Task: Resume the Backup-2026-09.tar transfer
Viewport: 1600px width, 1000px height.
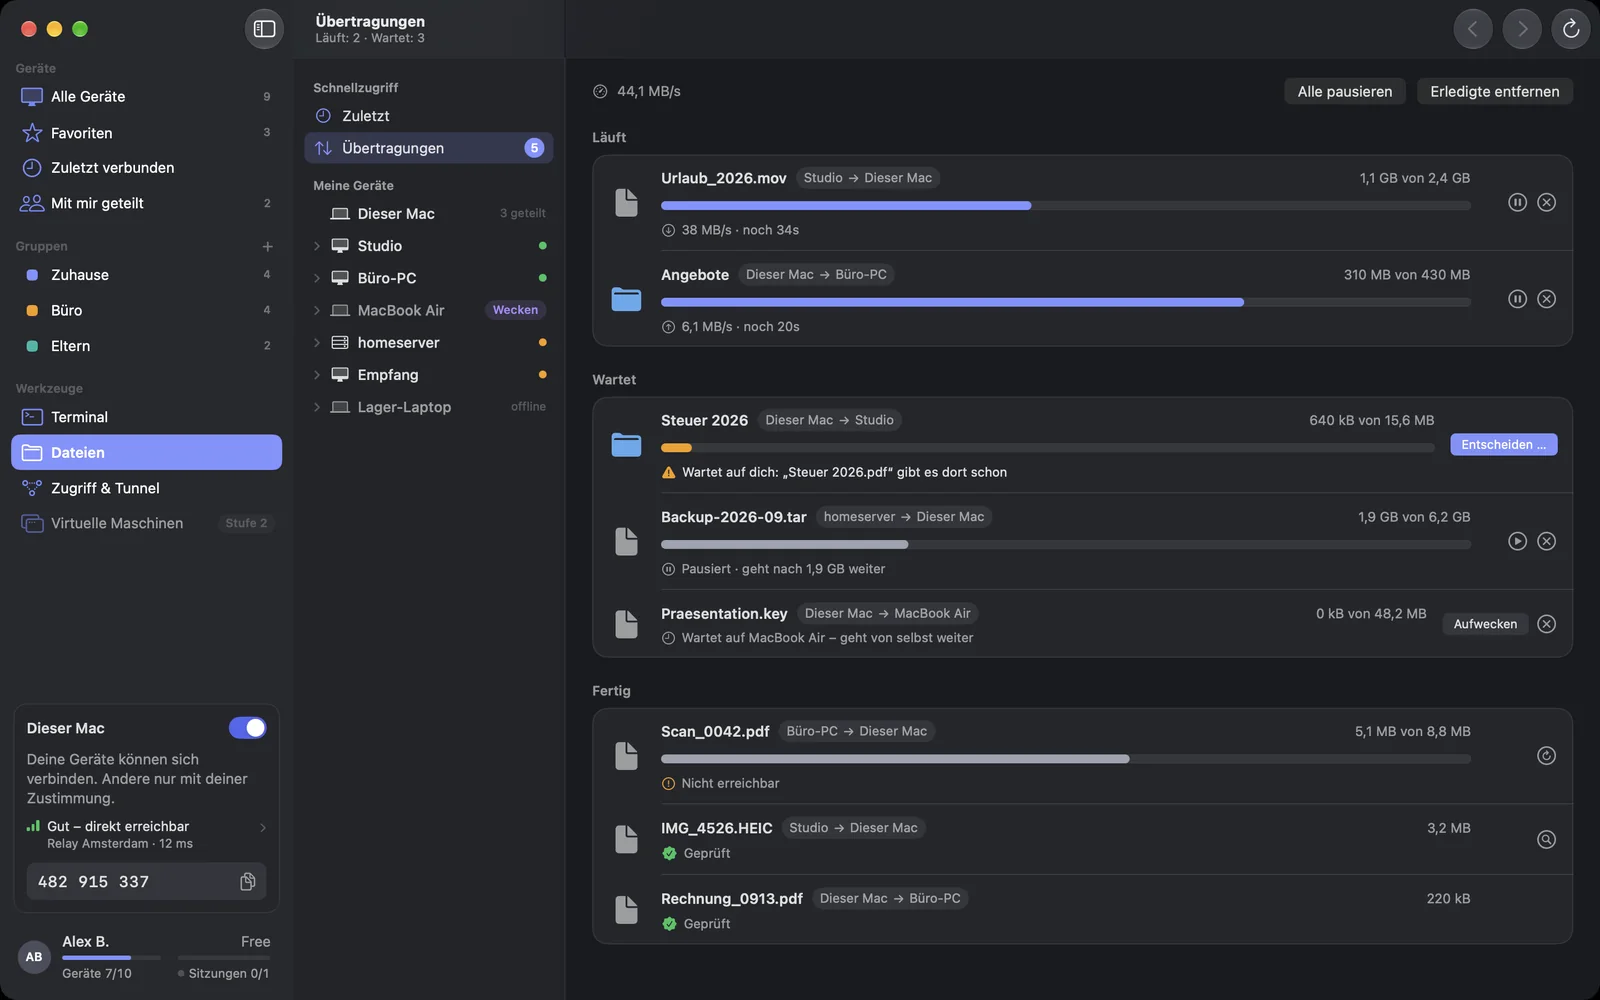Action: (x=1517, y=541)
